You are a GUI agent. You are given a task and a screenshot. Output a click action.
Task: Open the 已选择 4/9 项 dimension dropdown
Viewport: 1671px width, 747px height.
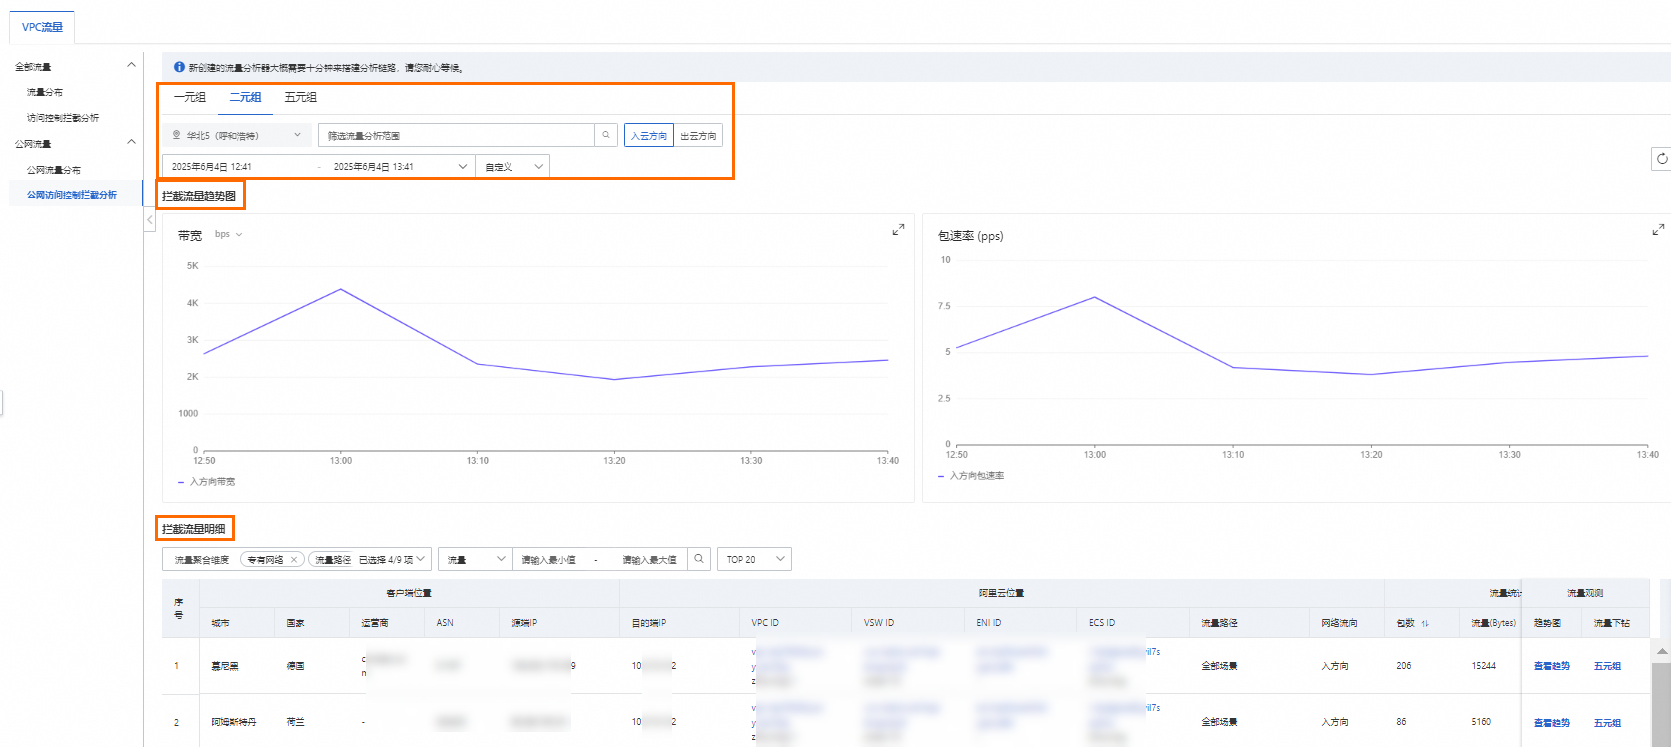click(392, 560)
